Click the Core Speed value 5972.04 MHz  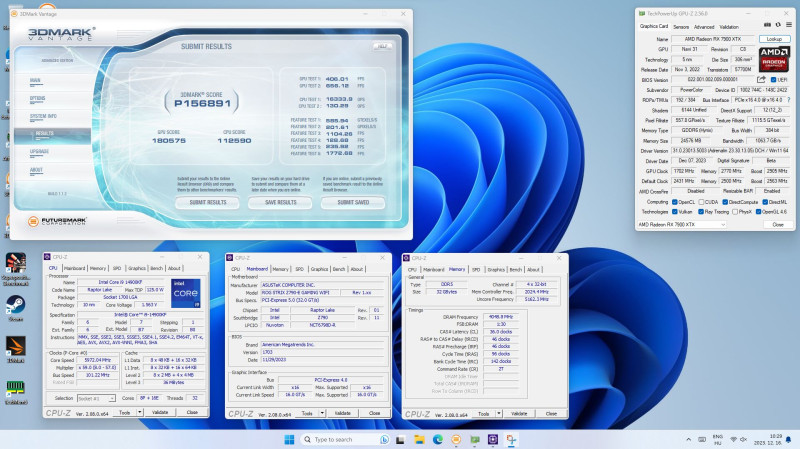pyautogui.click(x=97, y=360)
